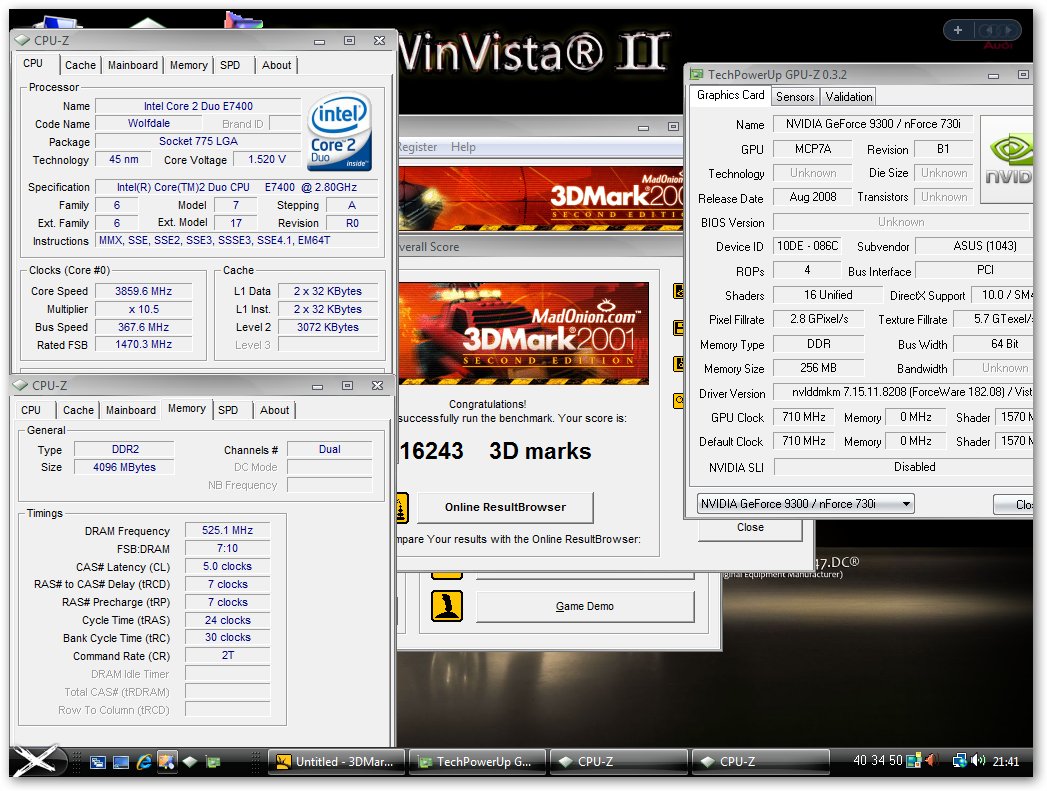Click Core Speed value '3859.6 MHz'
1047x791 pixels.
pos(144,291)
